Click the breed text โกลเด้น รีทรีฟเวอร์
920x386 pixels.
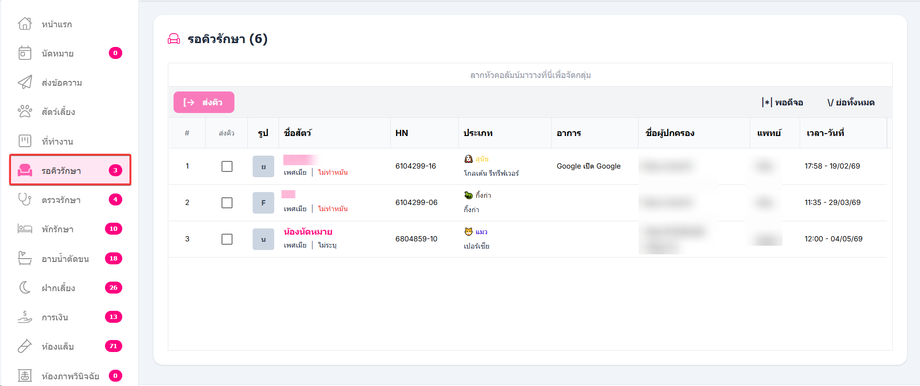click(x=491, y=174)
